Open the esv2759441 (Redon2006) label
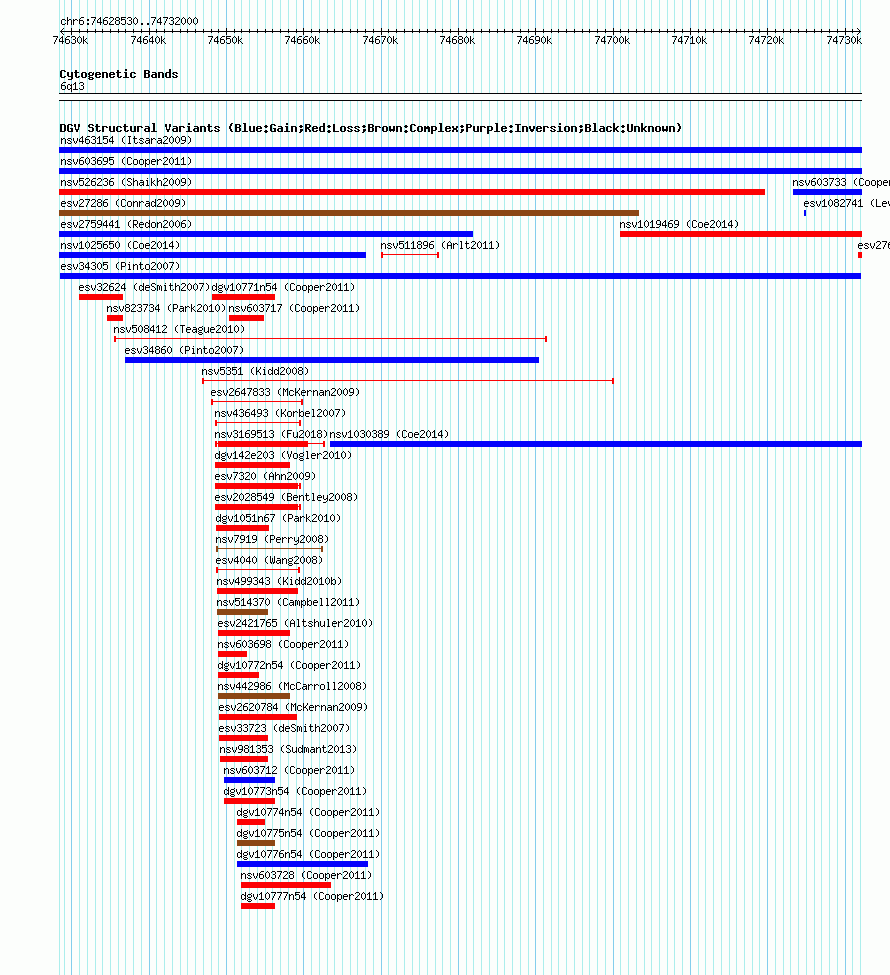This screenshot has height=975, width=890. click(x=126, y=224)
